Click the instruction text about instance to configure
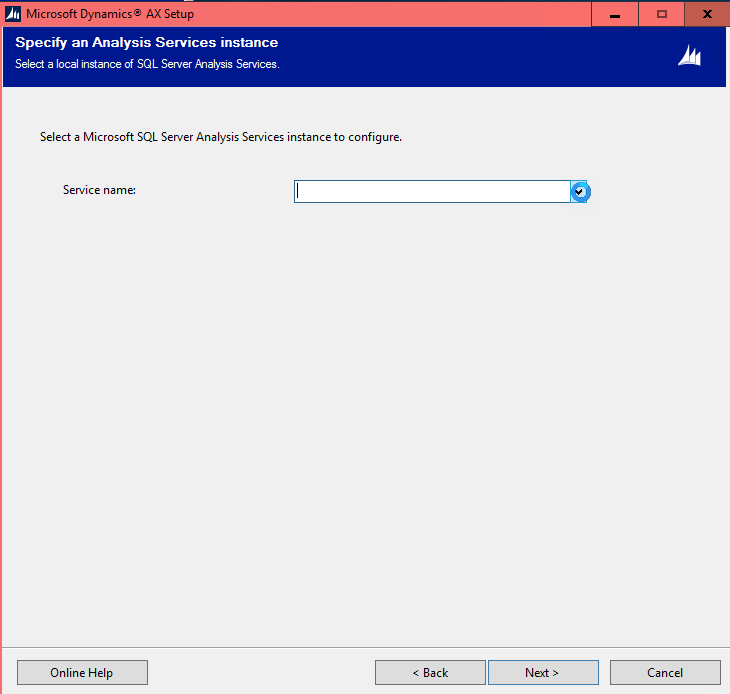The height and width of the screenshot is (694, 730). pos(220,137)
